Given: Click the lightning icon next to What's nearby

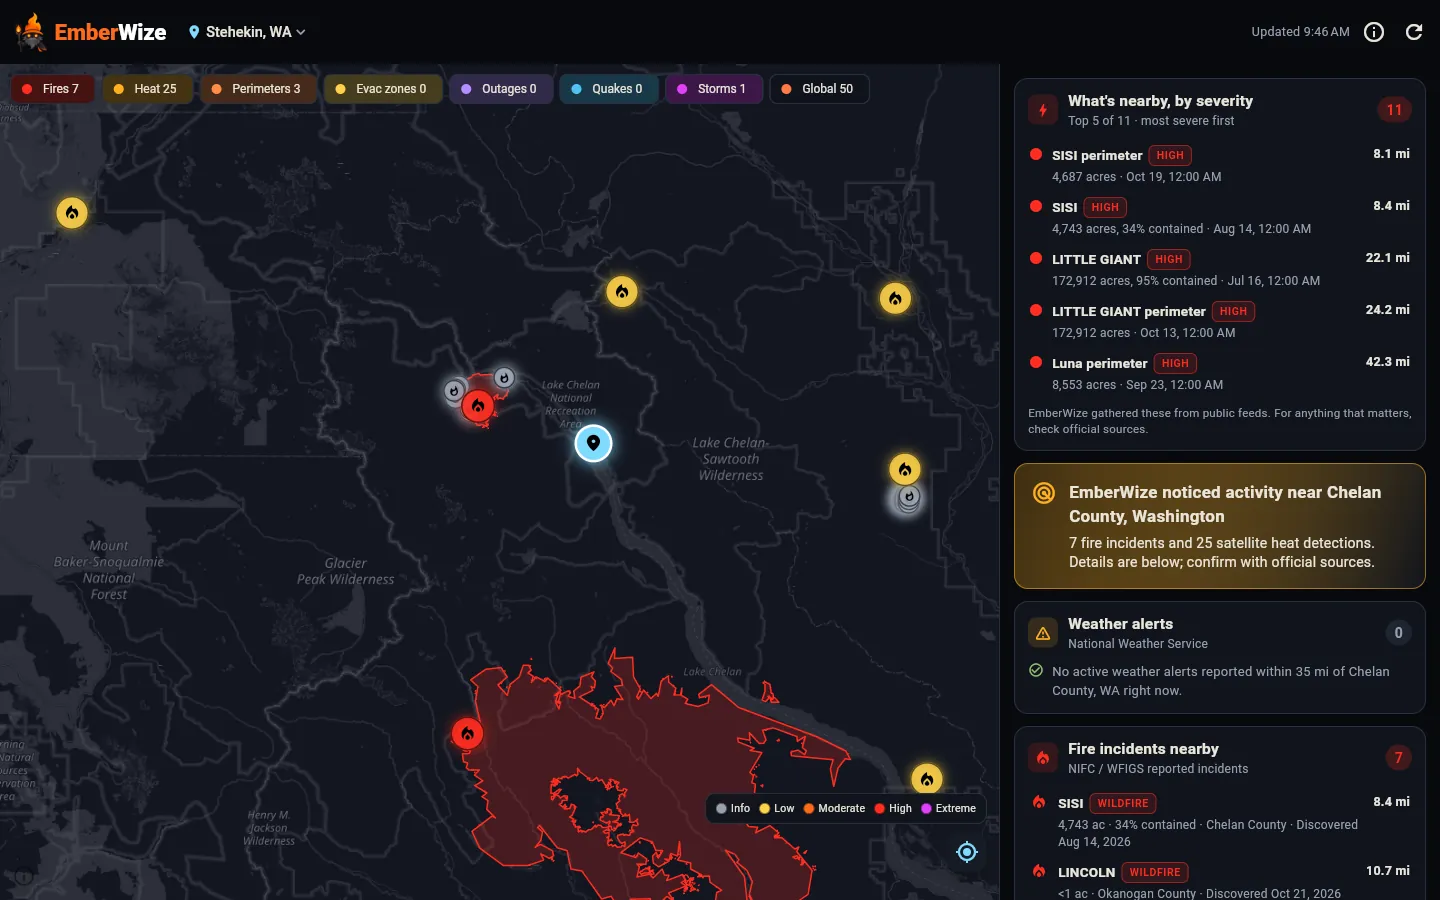Looking at the screenshot, I should [x=1043, y=110].
